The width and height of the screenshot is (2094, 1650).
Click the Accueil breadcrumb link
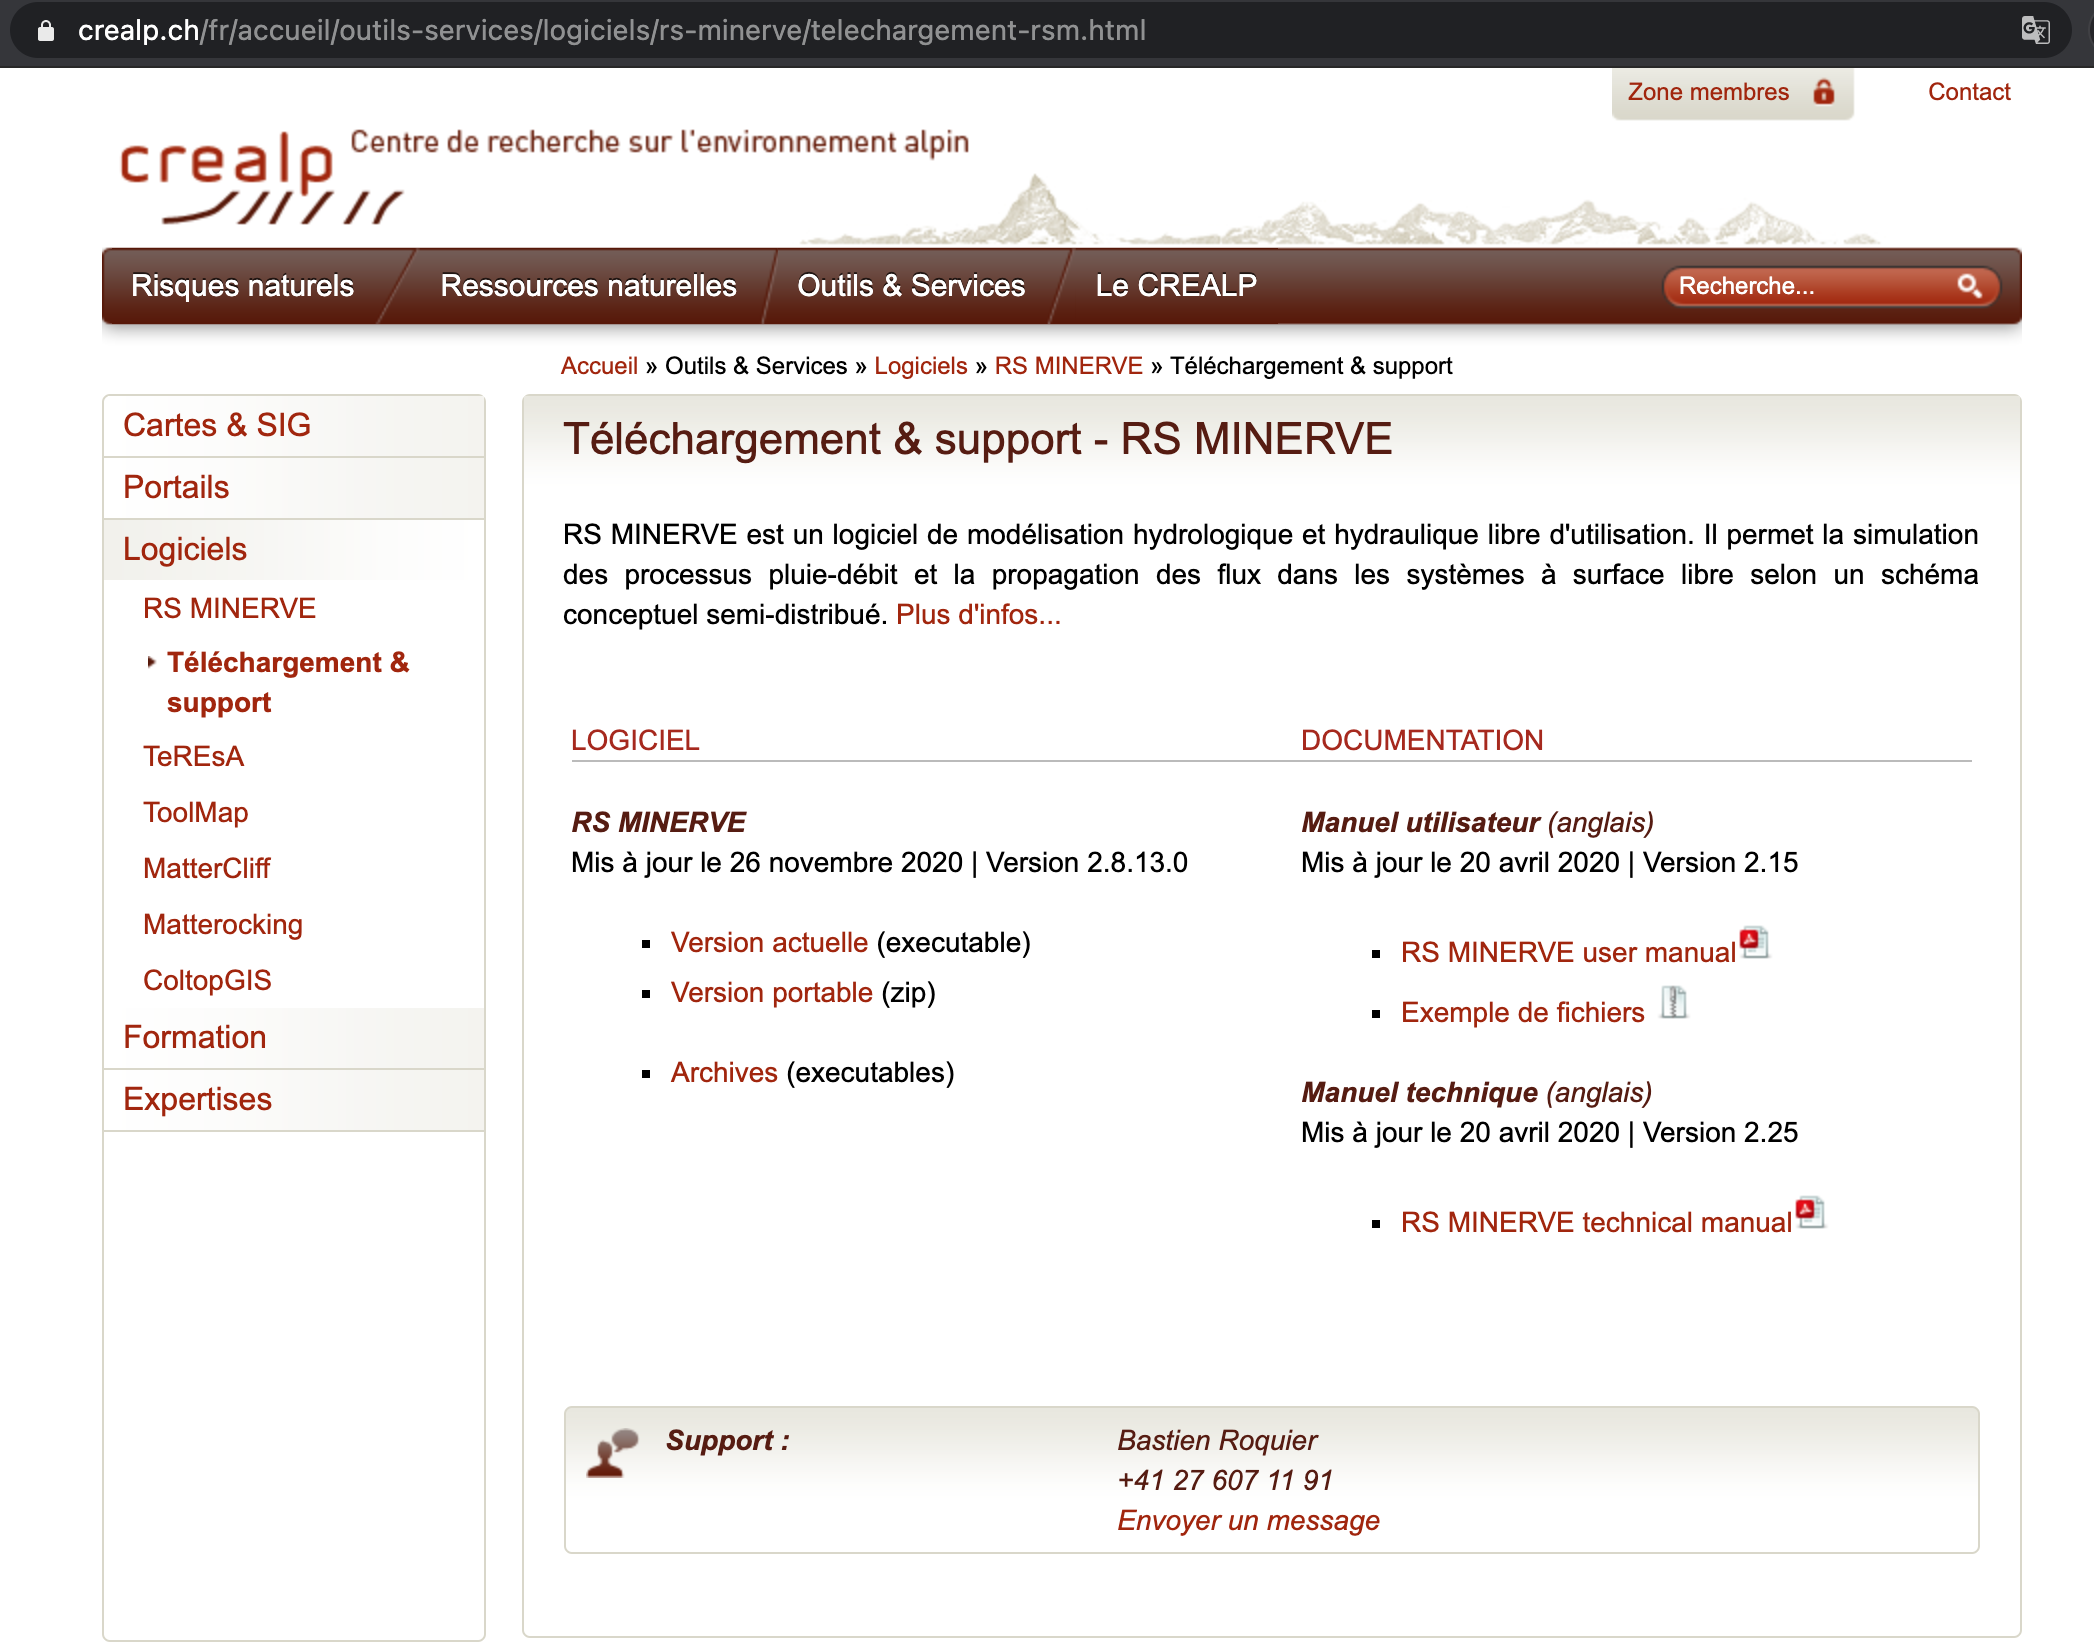(x=599, y=366)
